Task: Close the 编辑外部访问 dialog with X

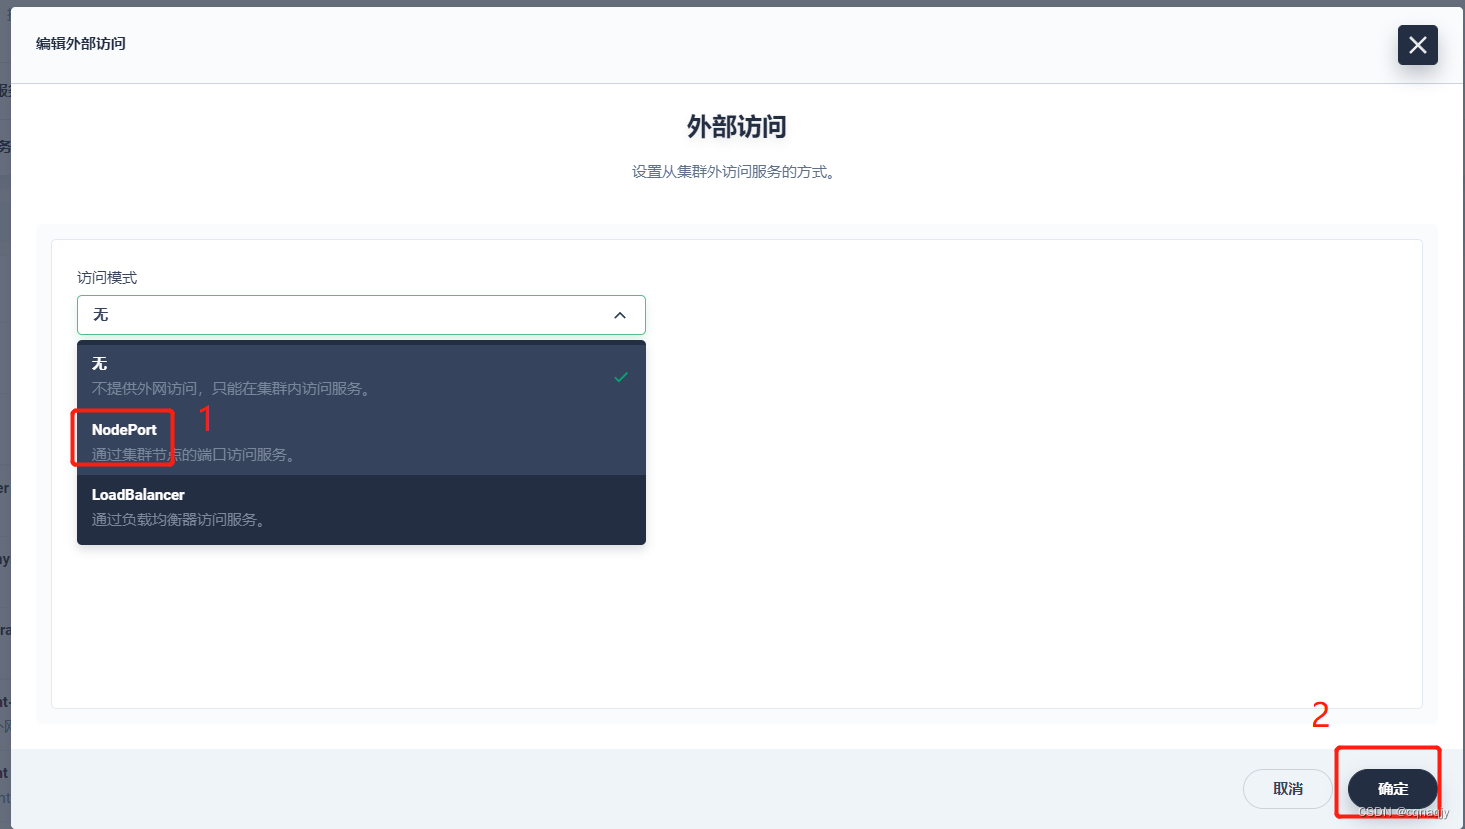Action: tap(1417, 45)
